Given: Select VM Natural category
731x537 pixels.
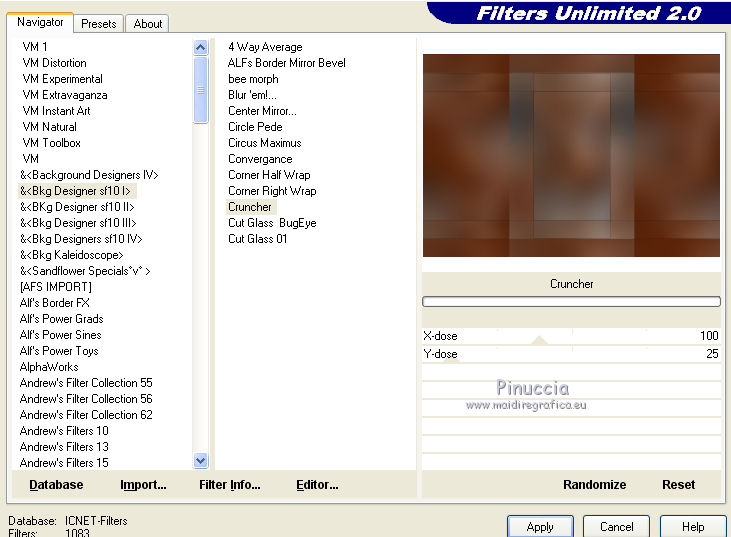Looking at the screenshot, I should click(x=49, y=127).
